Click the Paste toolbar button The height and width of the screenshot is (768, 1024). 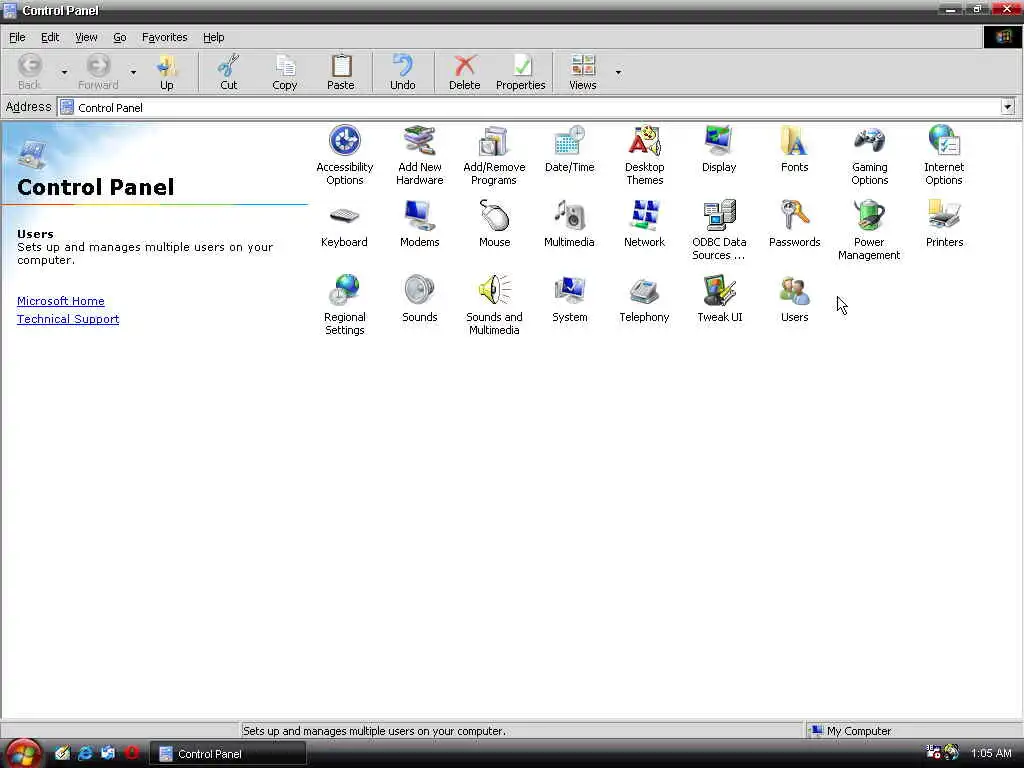(340, 72)
